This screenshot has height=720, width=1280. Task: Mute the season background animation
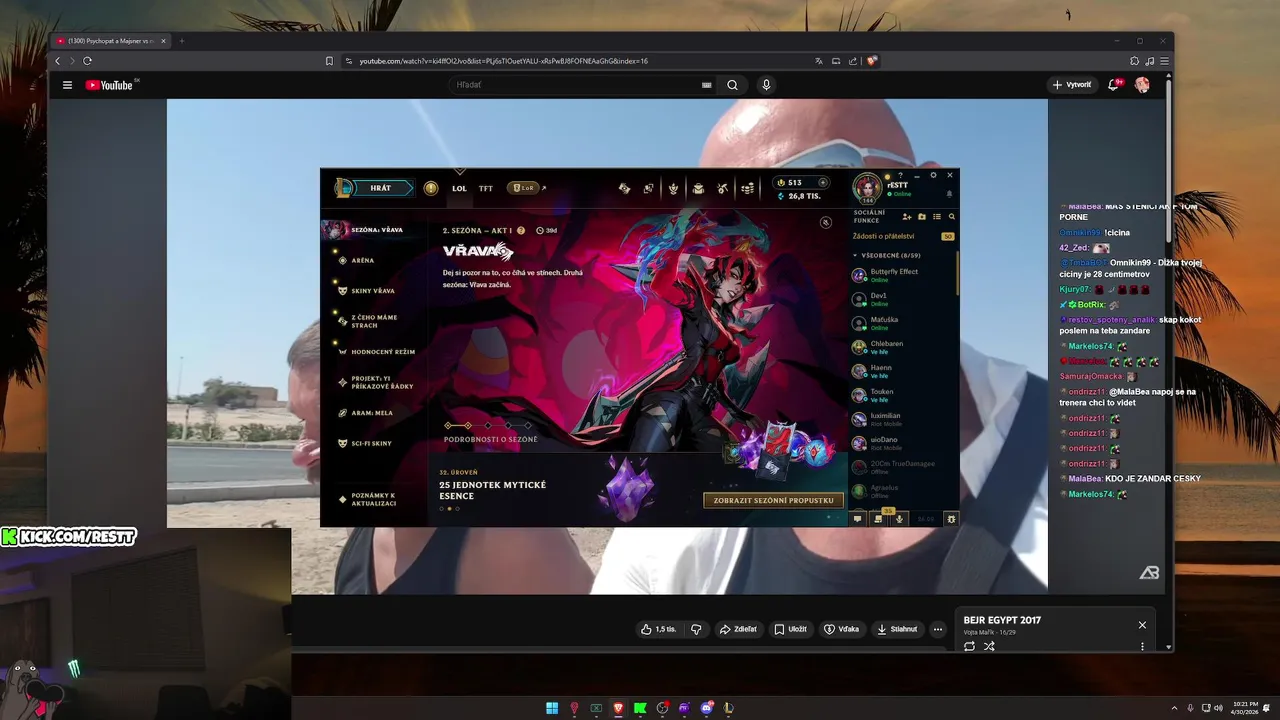[826, 222]
